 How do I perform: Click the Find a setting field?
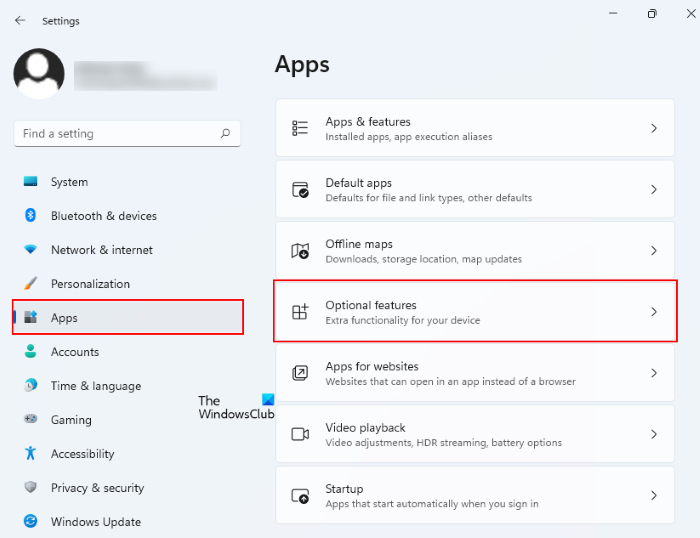pyautogui.click(x=115, y=133)
